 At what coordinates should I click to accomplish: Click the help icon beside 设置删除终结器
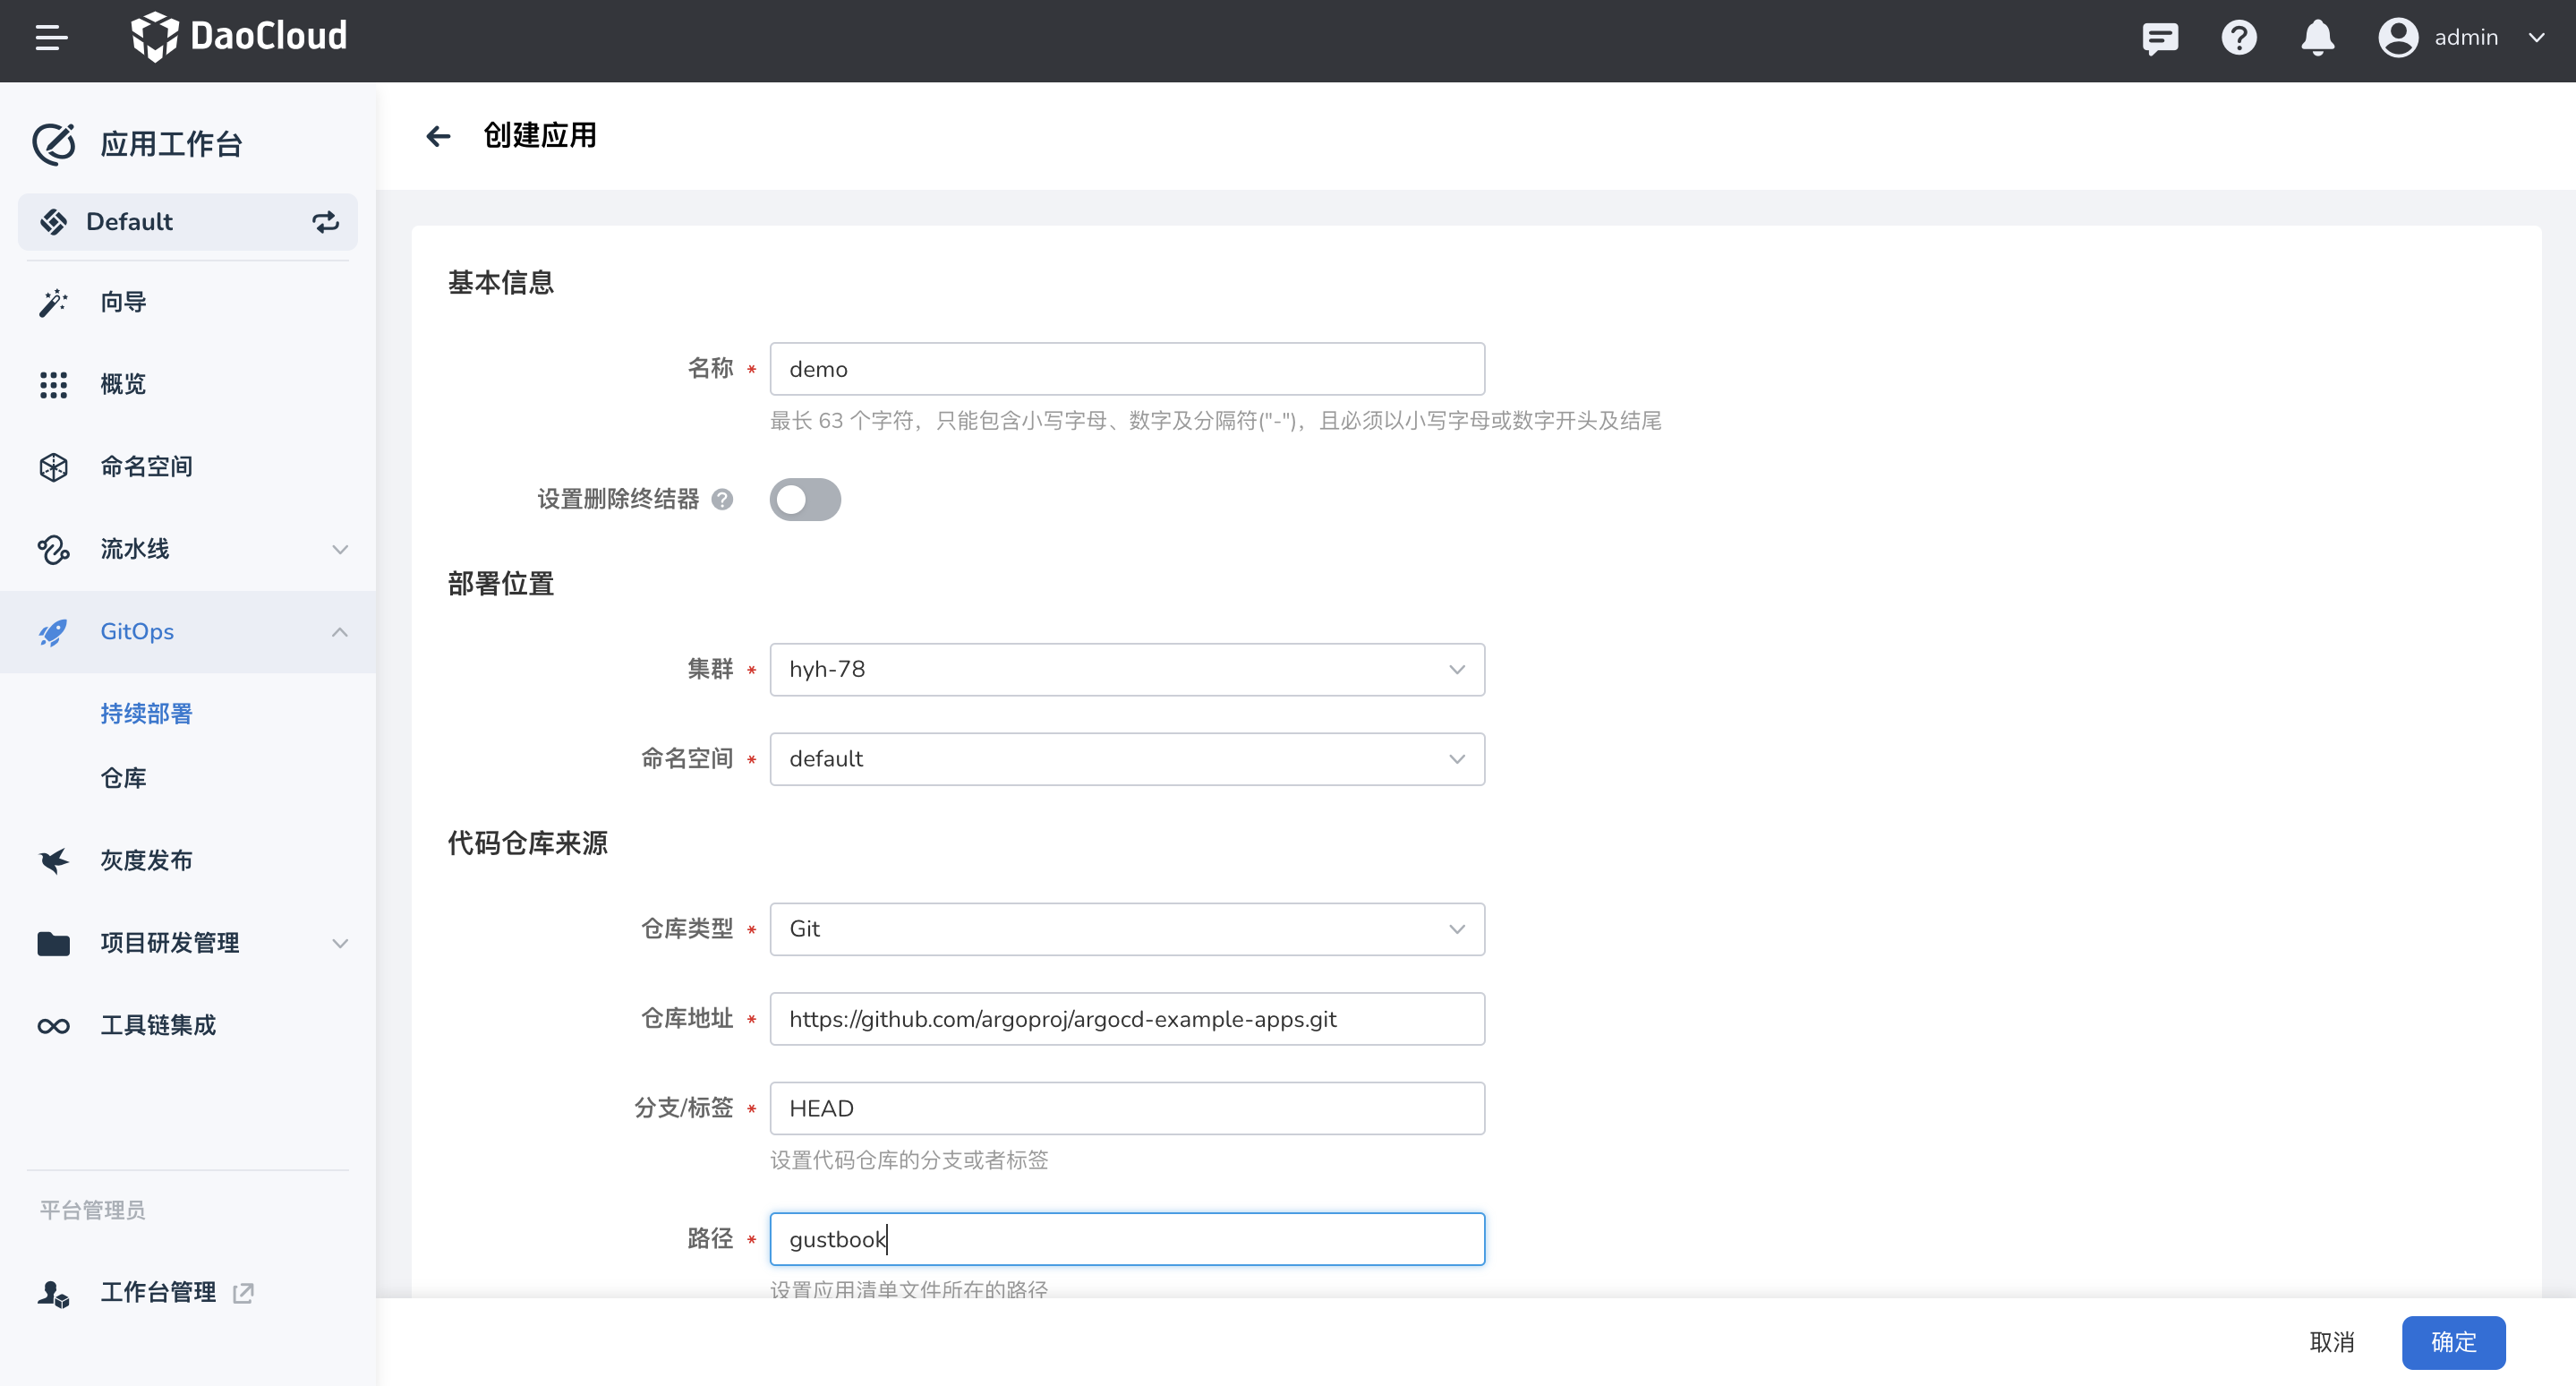722,499
